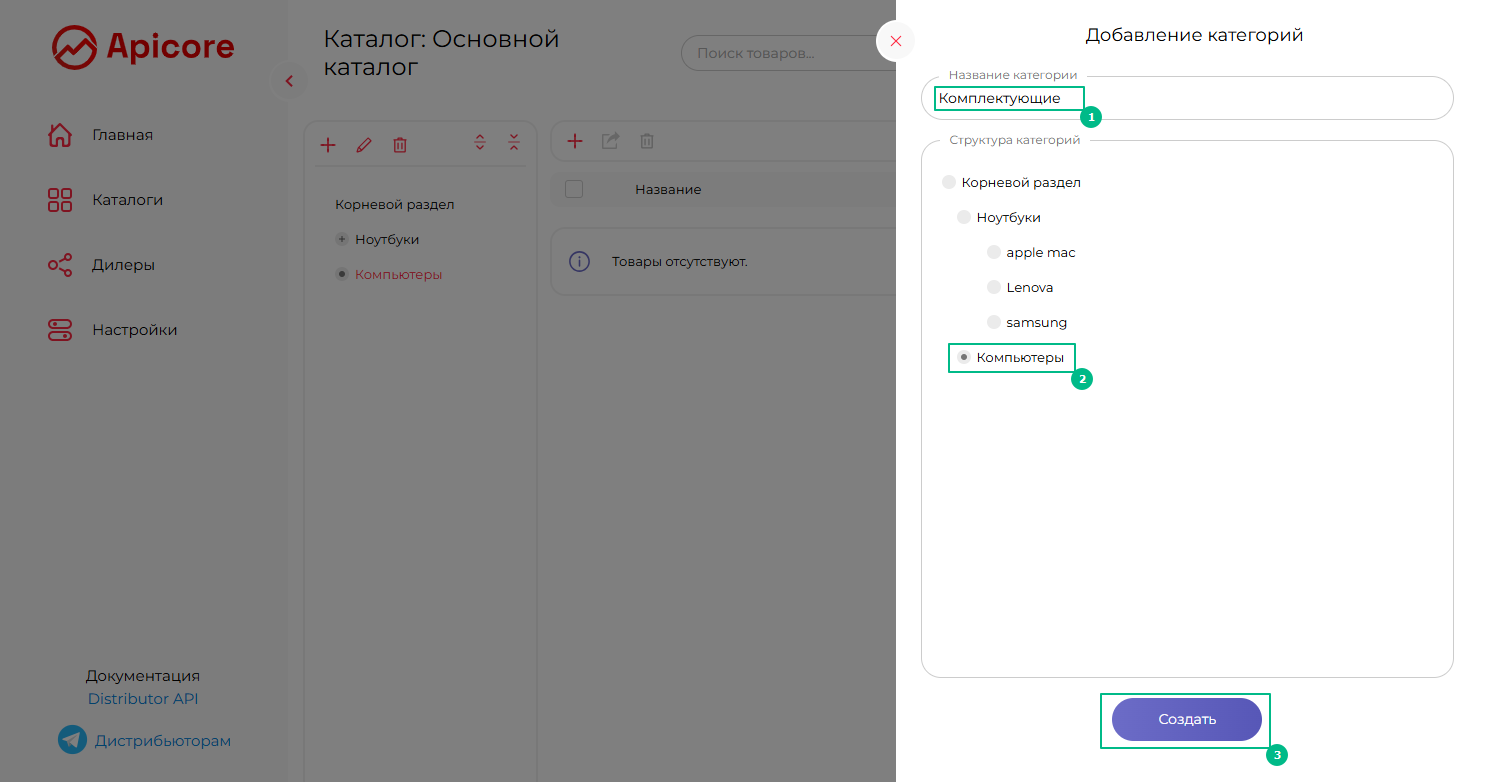The width and height of the screenshot is (1489, 782).
Task: Go to the Дилеры section
Action: pos(123,265)
